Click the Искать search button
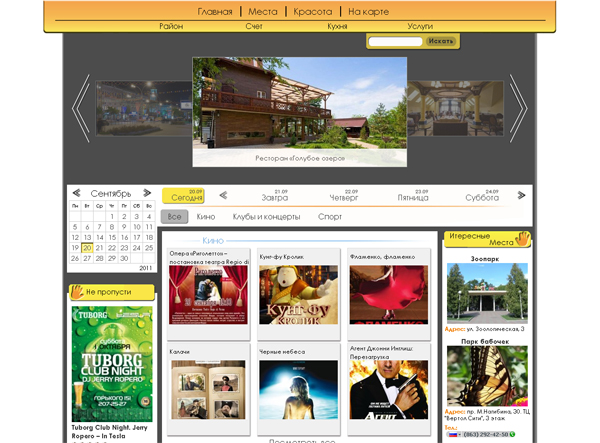600x443 pixels. click(x=440, y=41)
